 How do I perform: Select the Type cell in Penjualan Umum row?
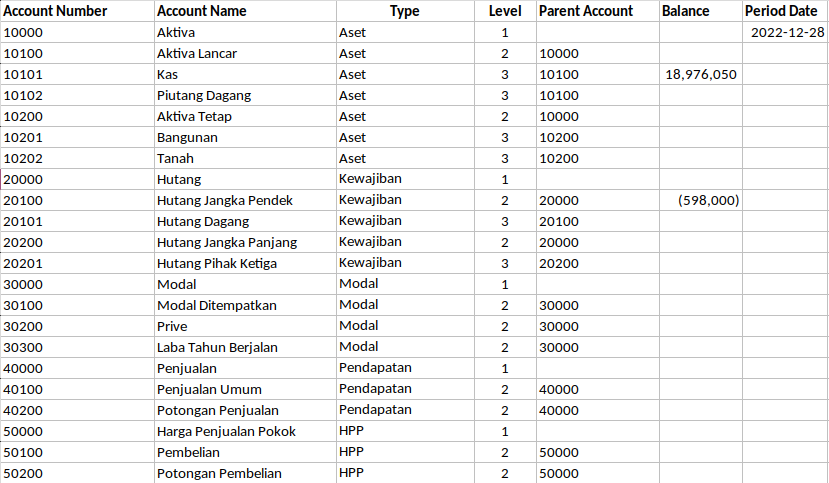pos(405,389)
